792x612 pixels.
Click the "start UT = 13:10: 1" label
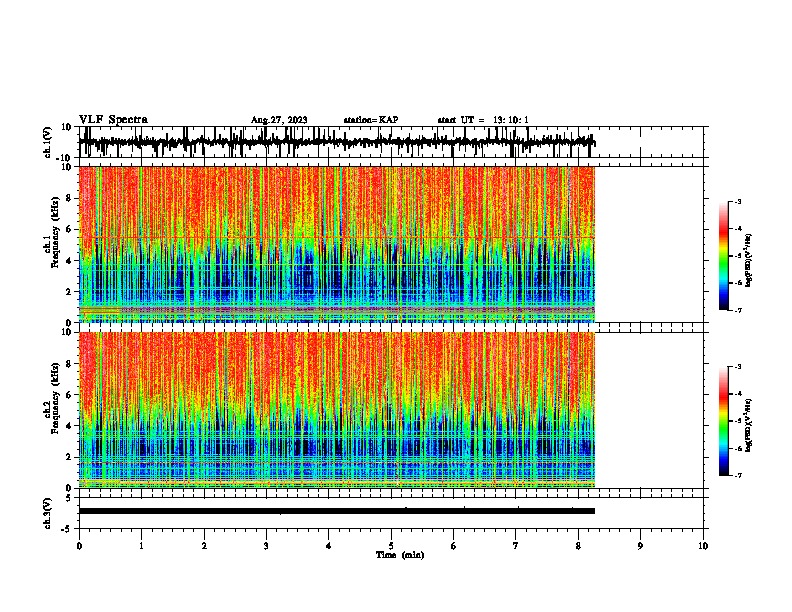483,120
